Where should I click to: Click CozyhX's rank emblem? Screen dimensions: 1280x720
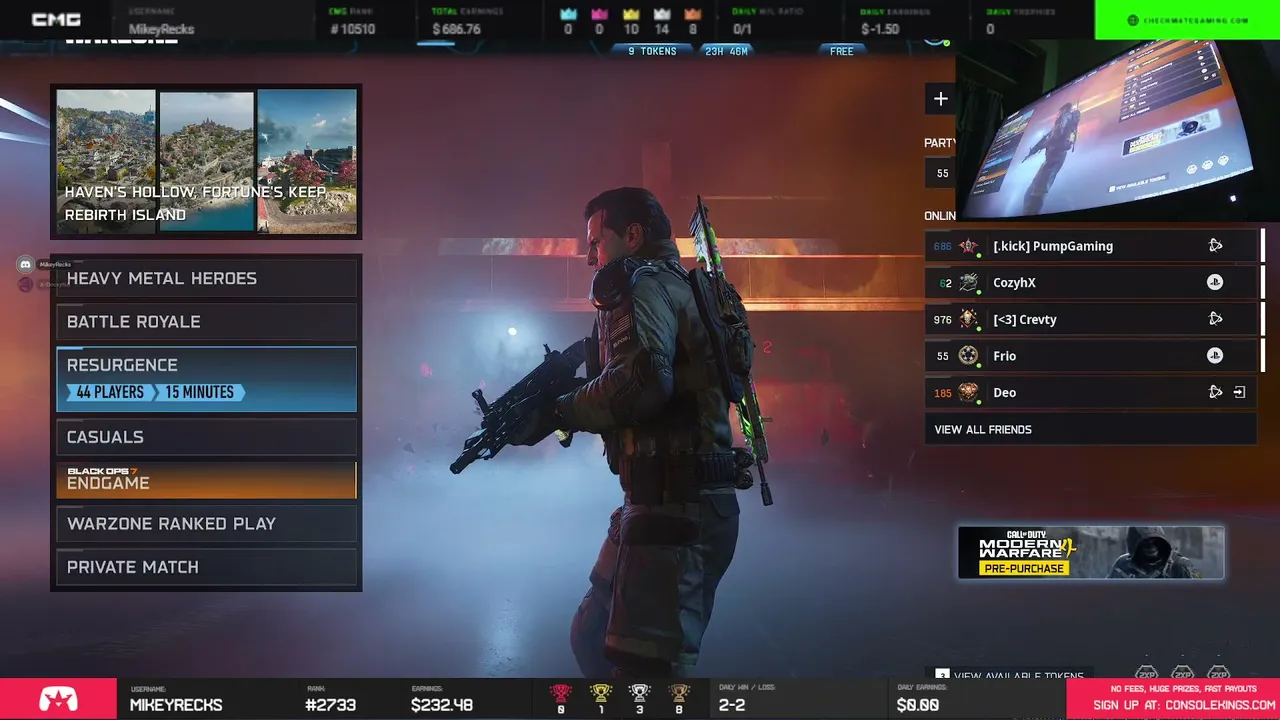tap(968, 283)
